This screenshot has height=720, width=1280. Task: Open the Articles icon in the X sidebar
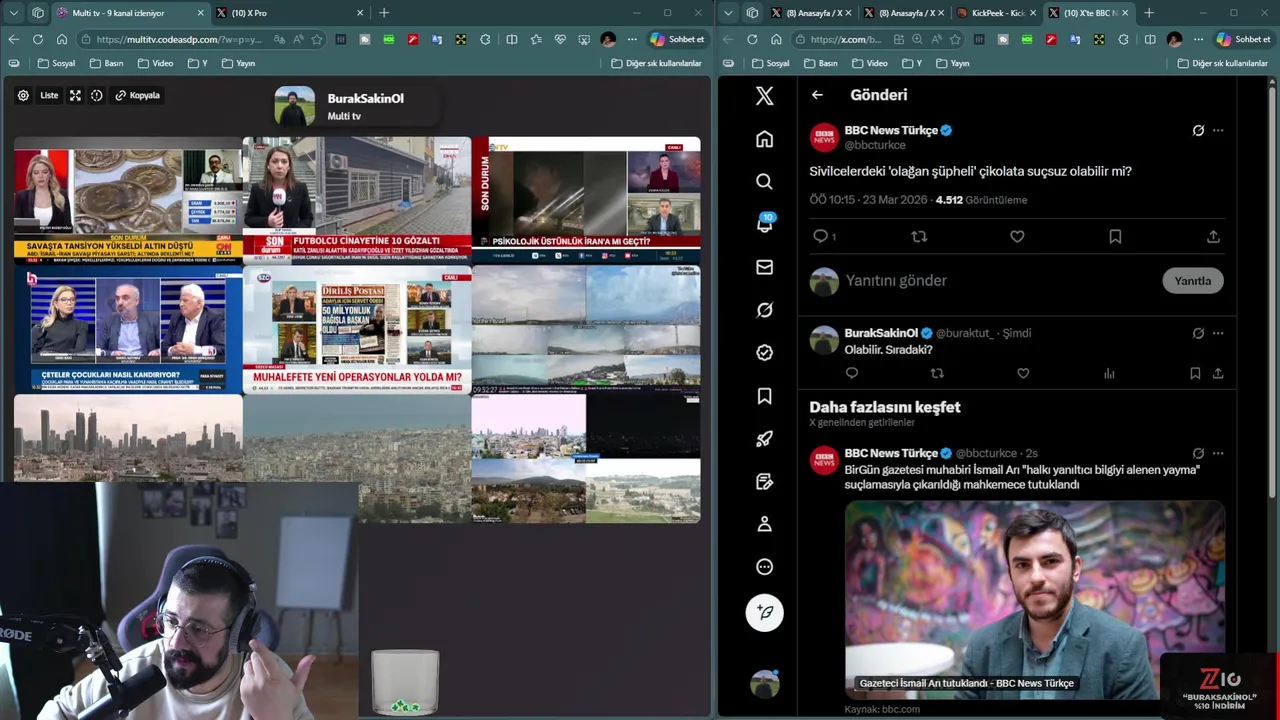pos(764,481)
